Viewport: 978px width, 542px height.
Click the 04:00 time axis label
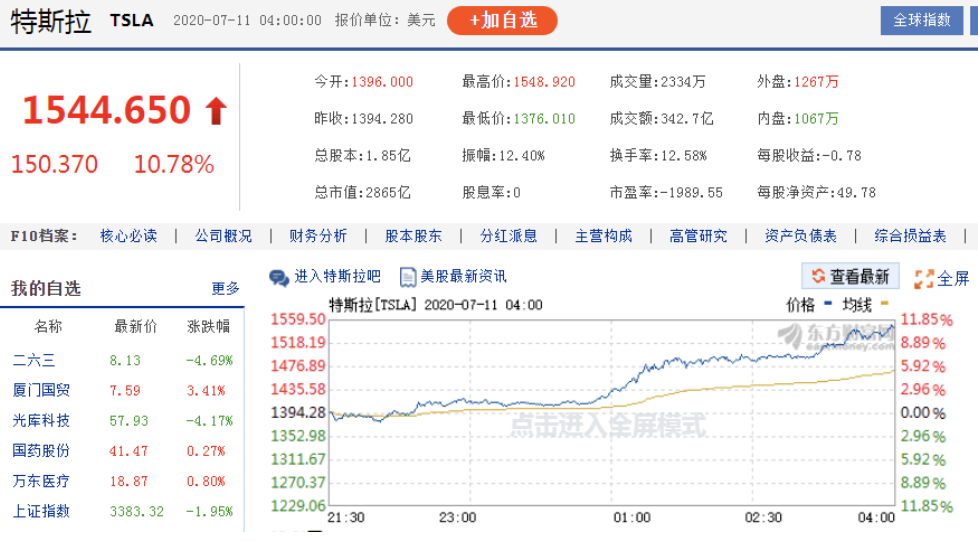(x=876, y=518)
